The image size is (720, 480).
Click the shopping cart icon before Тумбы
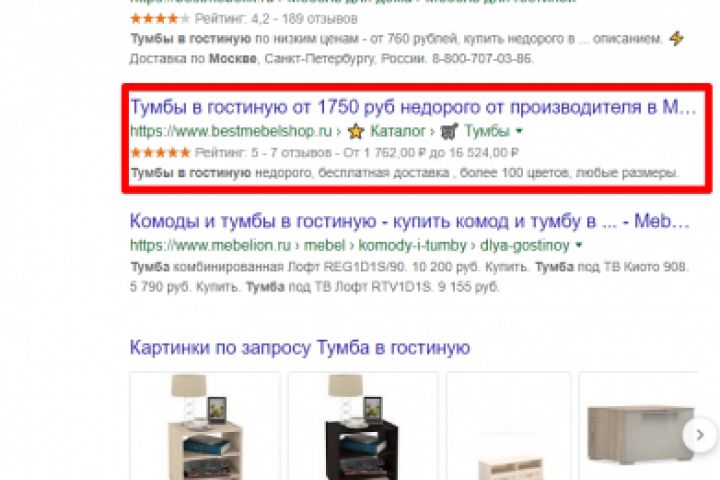coord(449,131)
